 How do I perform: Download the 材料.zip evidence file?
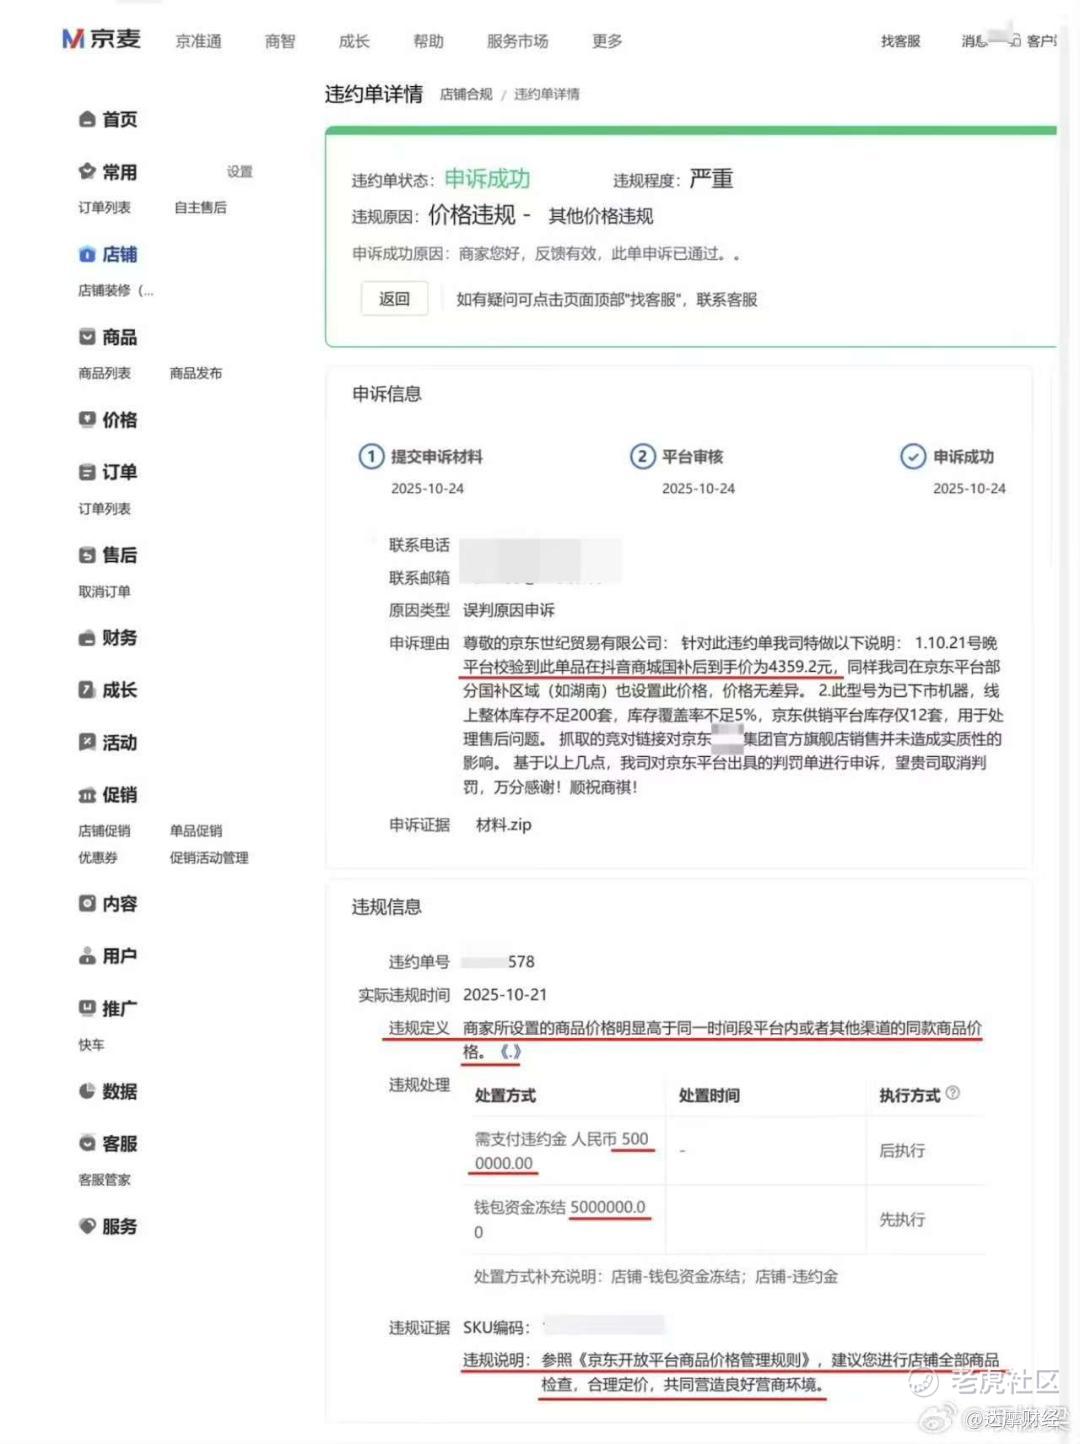click(x=503, y=825)
